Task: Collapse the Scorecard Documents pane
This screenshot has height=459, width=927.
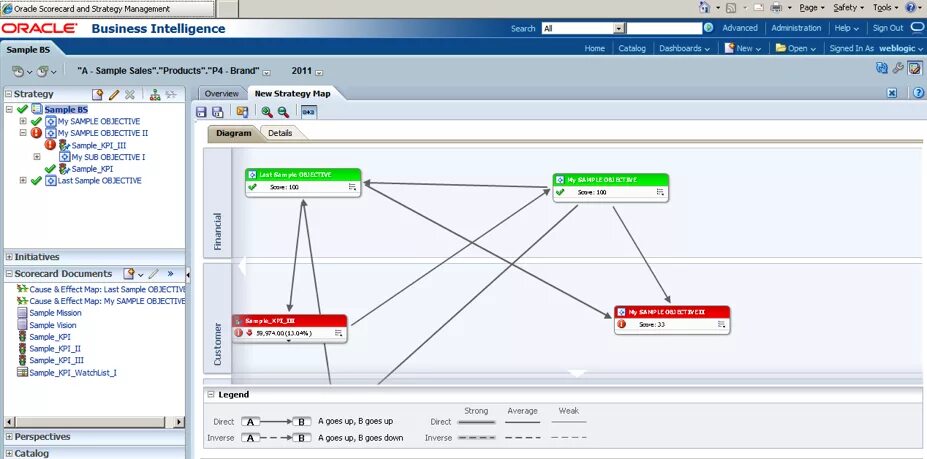Action: [x=8, y=274]
